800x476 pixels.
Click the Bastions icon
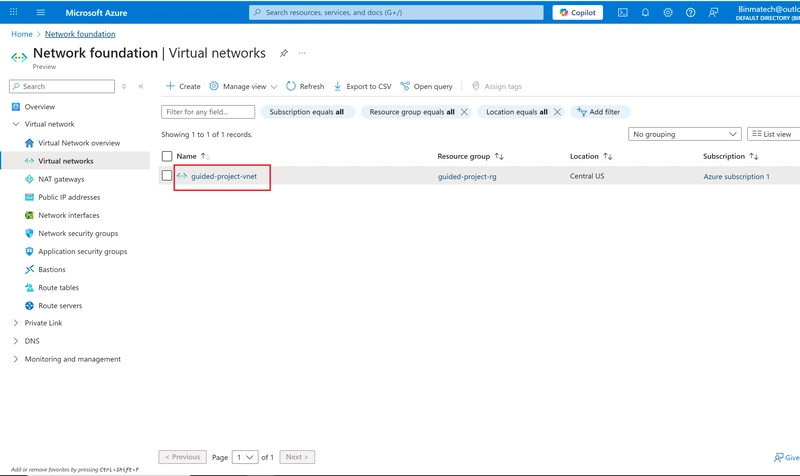30,269
